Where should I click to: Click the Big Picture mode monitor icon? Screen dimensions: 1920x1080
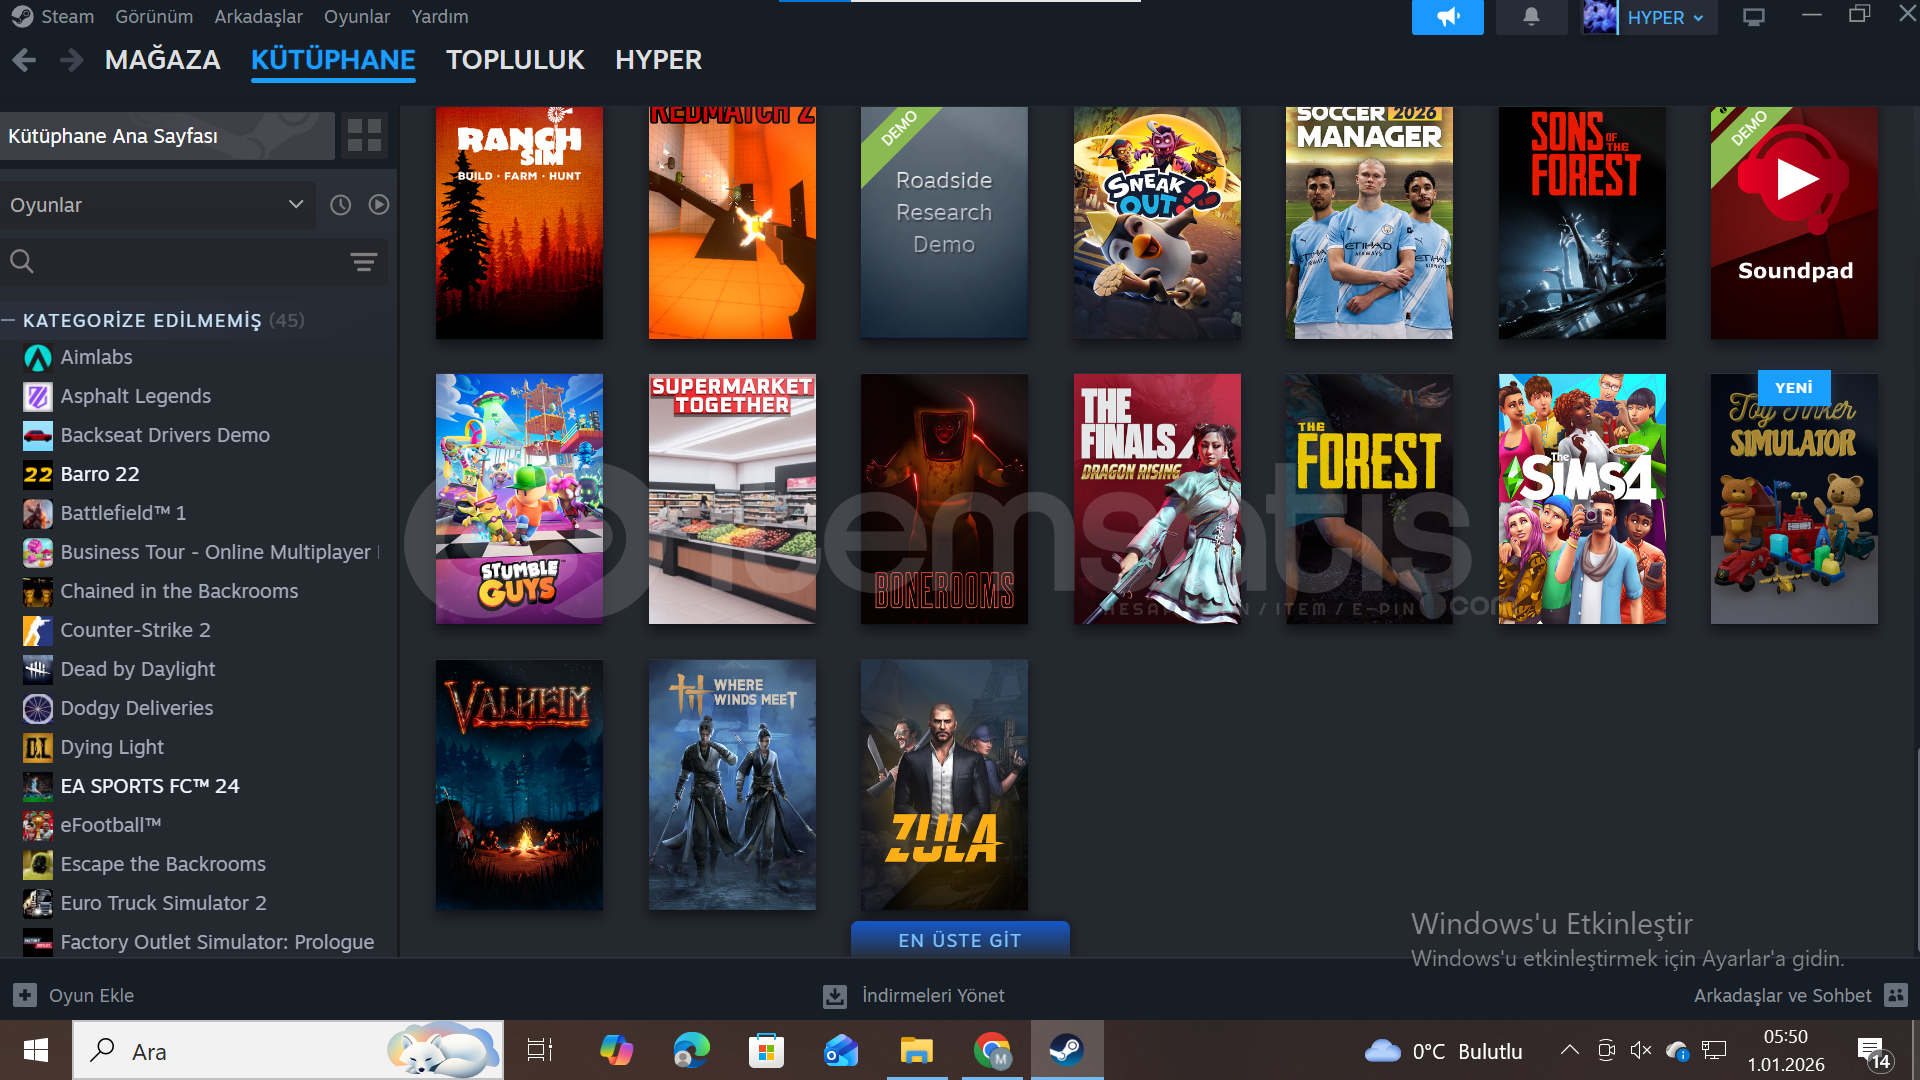1753,17
